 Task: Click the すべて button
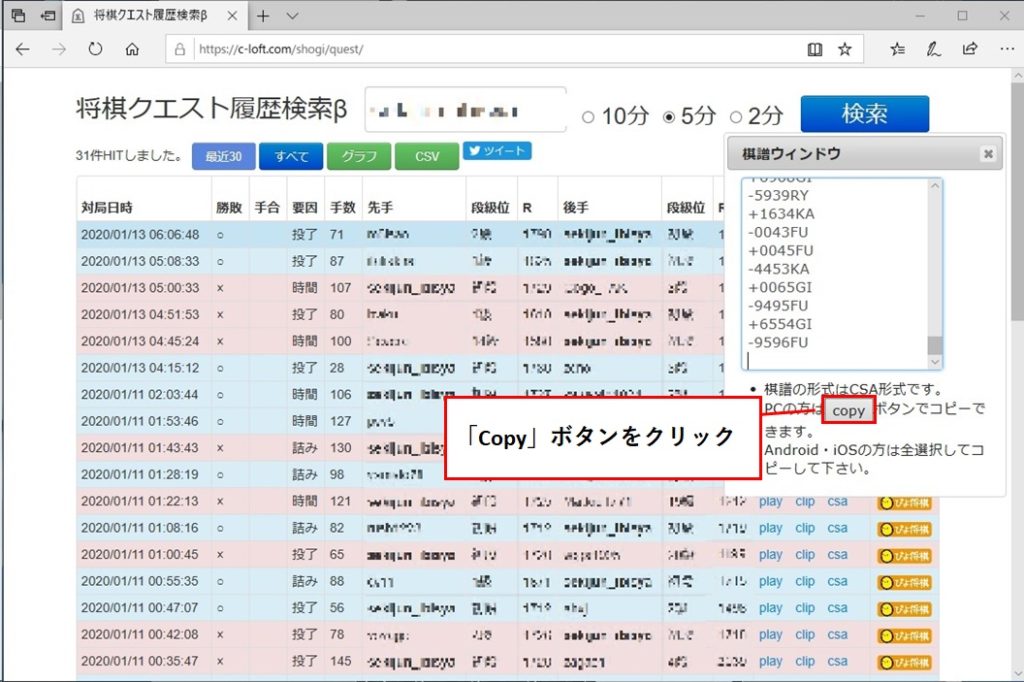[x=291, y=157]
